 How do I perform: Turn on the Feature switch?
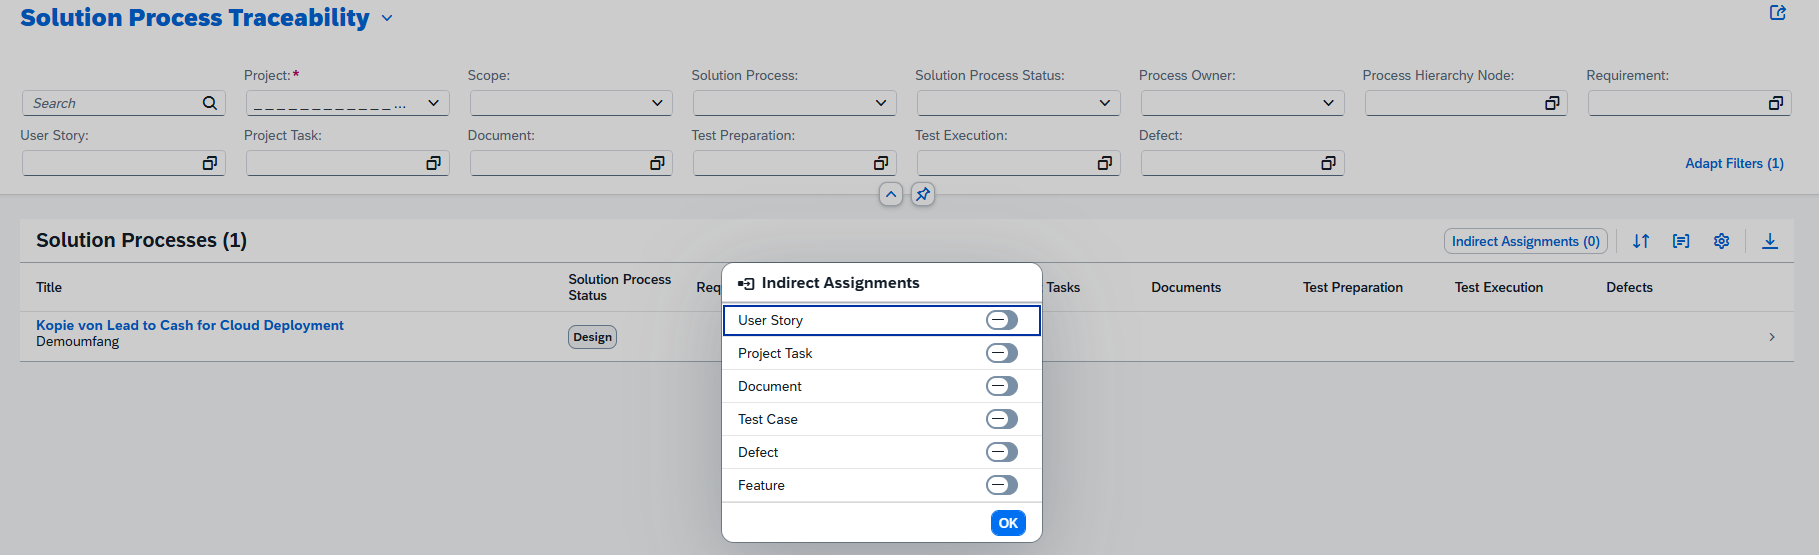tap(1001, 485)
